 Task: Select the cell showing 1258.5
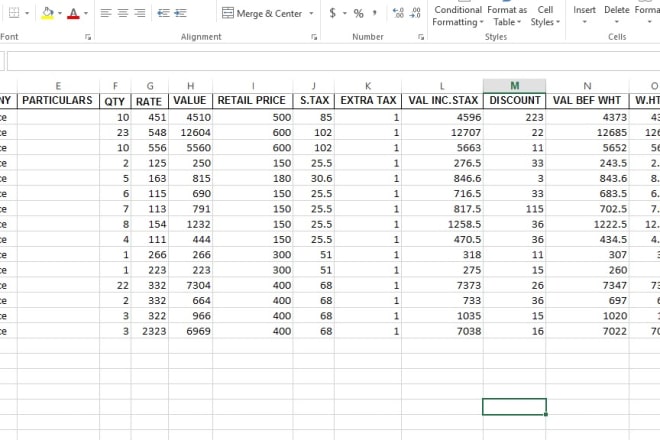(x=442, y=224)
